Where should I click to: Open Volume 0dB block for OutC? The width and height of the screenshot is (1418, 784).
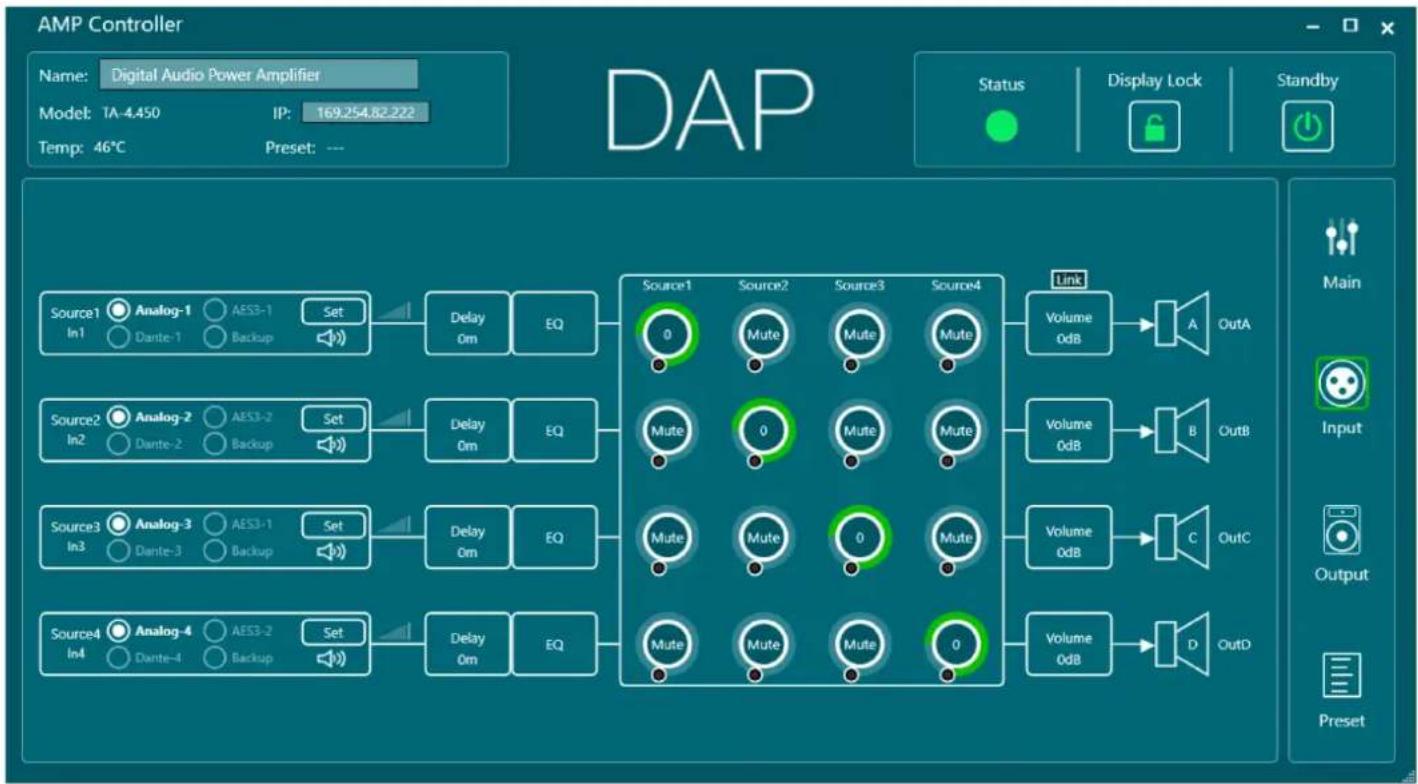coord(1068,537)
